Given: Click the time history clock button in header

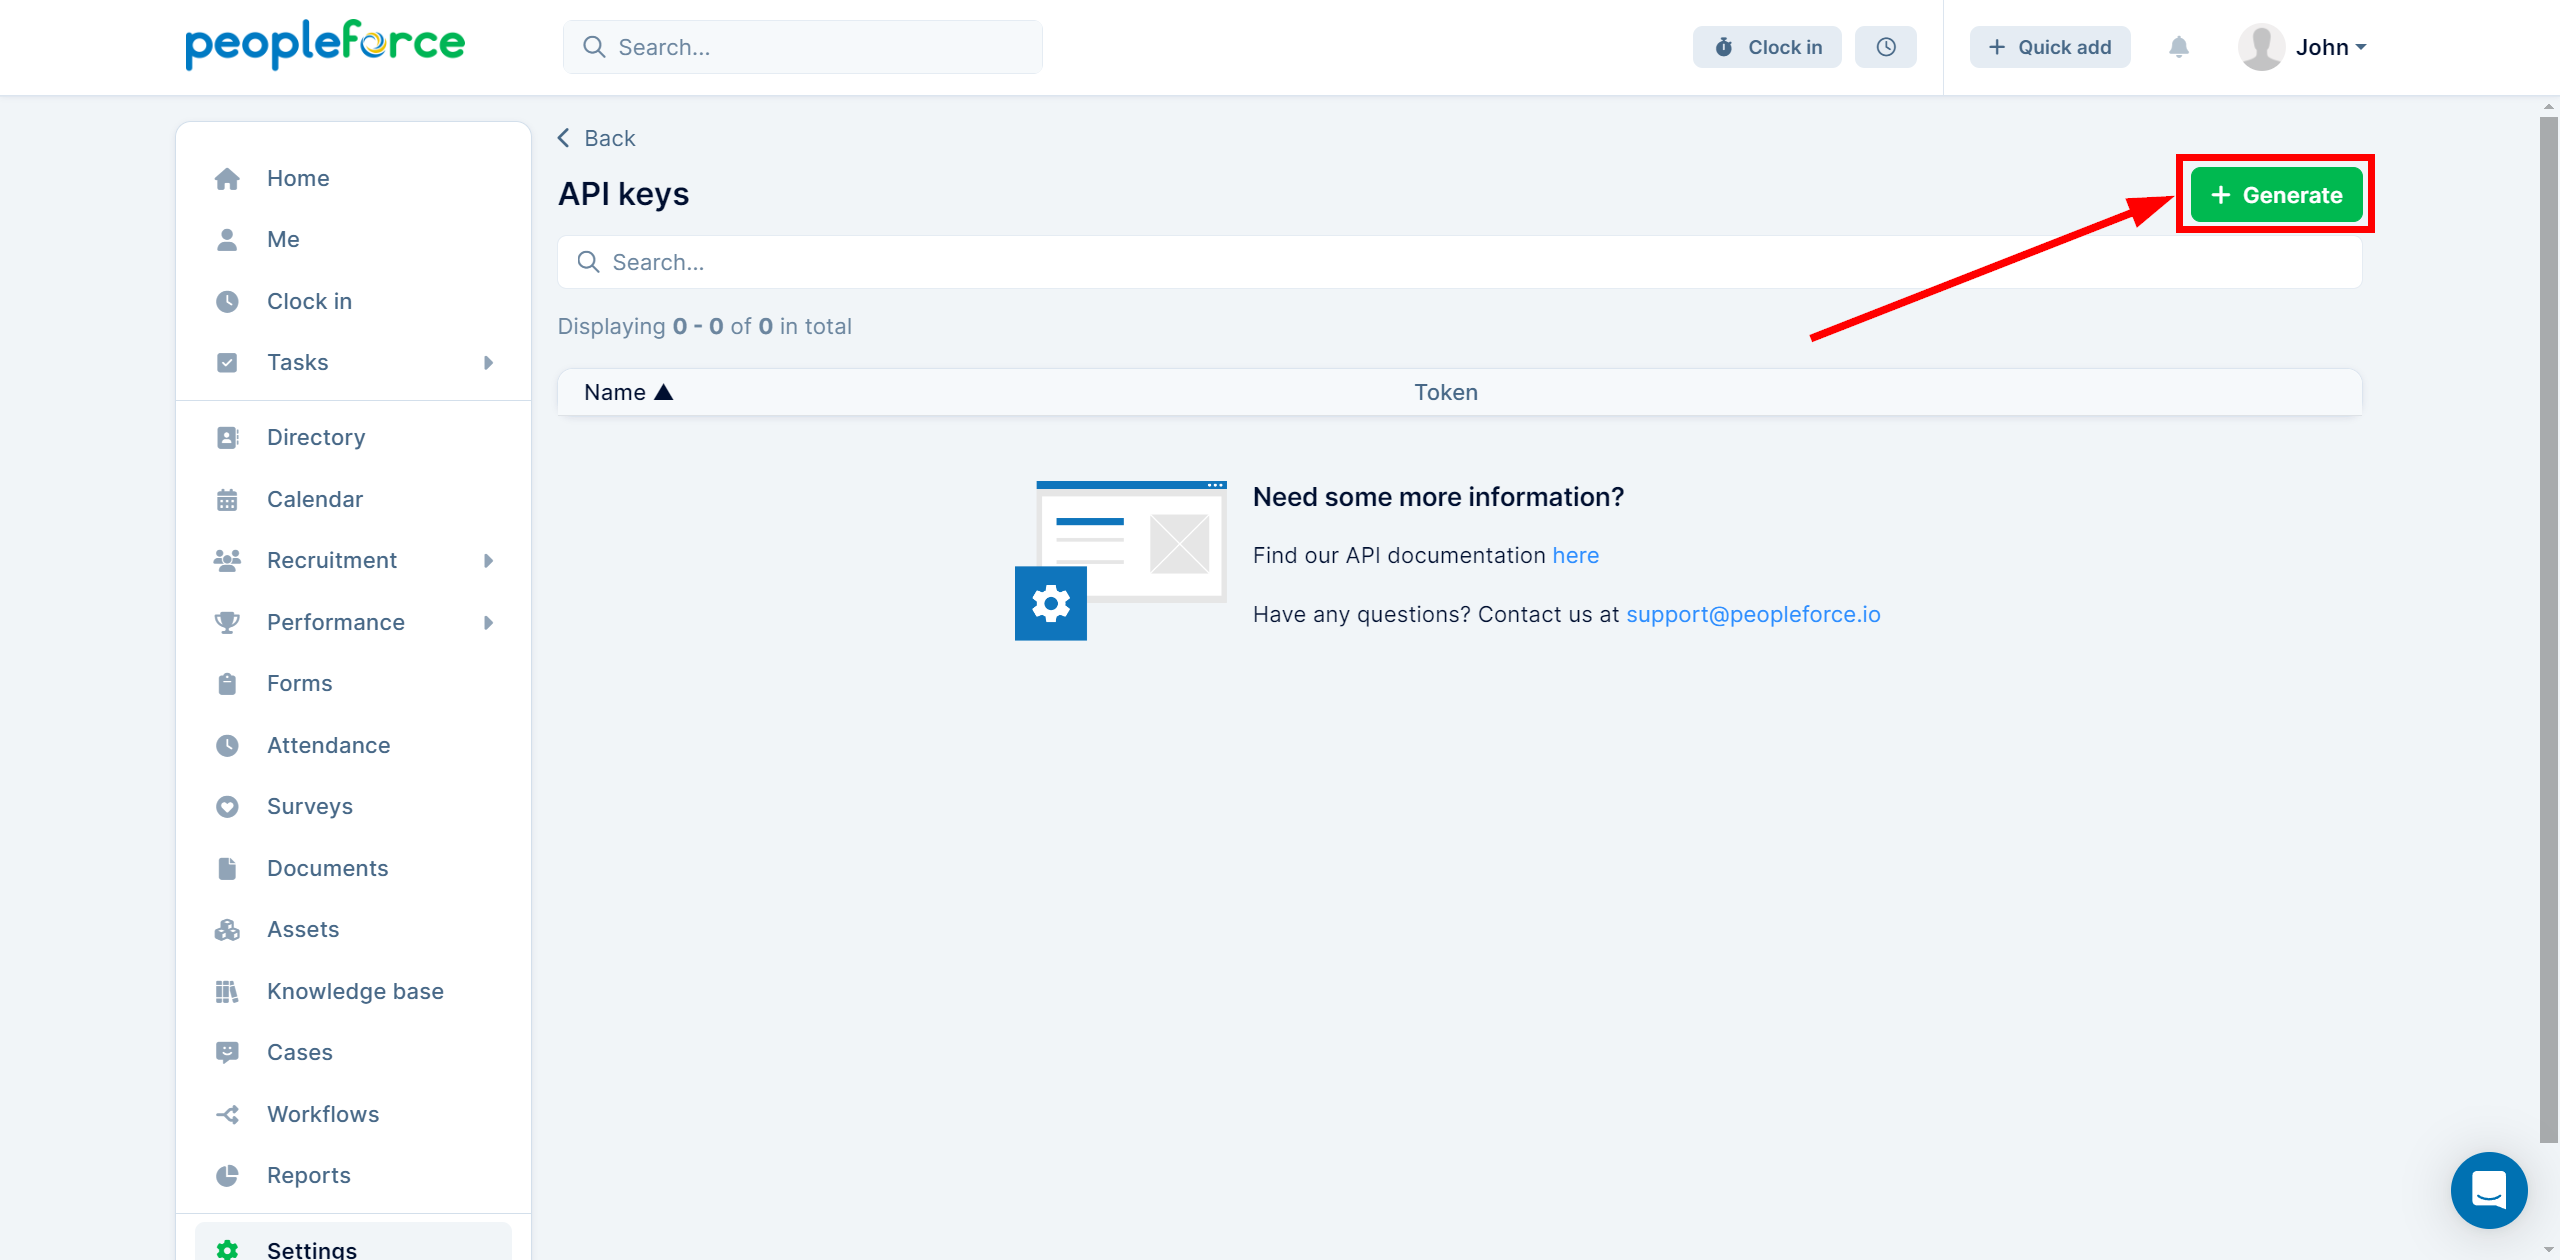Looking at the screenshot, I should (1886, 47).
